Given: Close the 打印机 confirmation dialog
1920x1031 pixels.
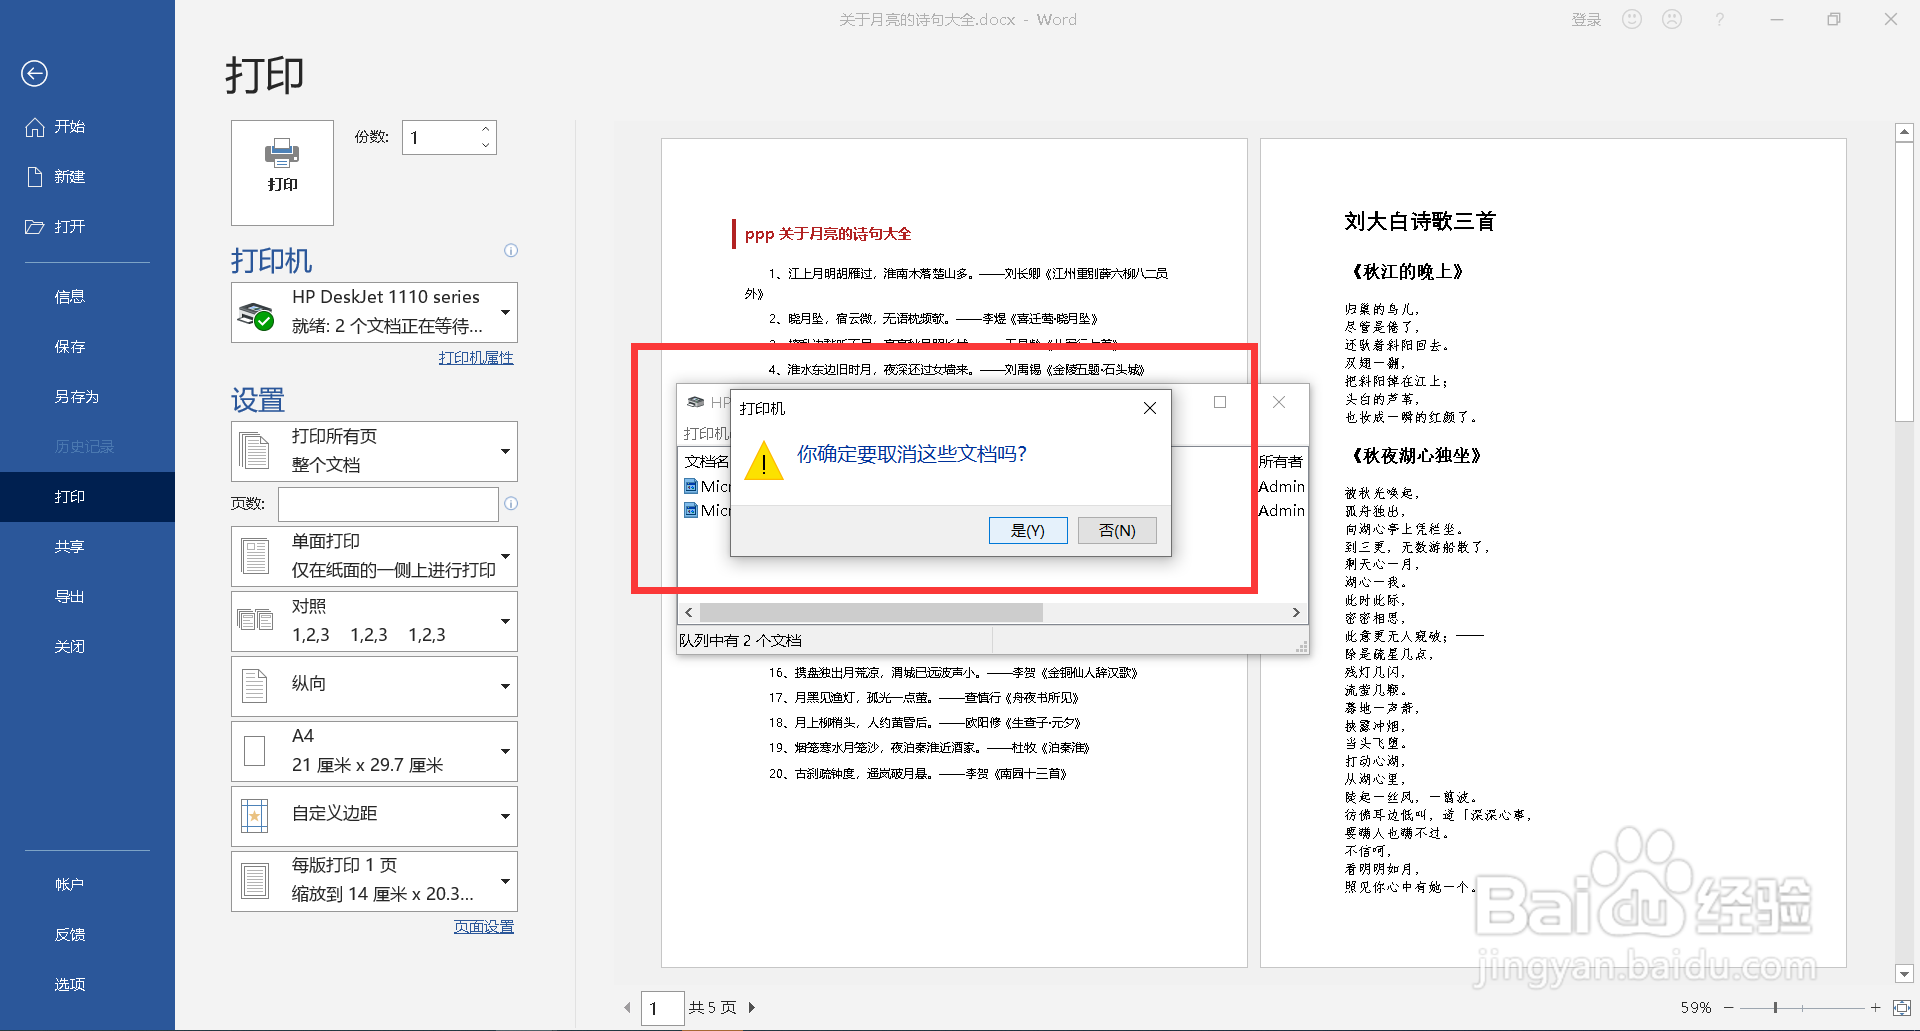Looking at the screenshot, I should (1150, 408).
